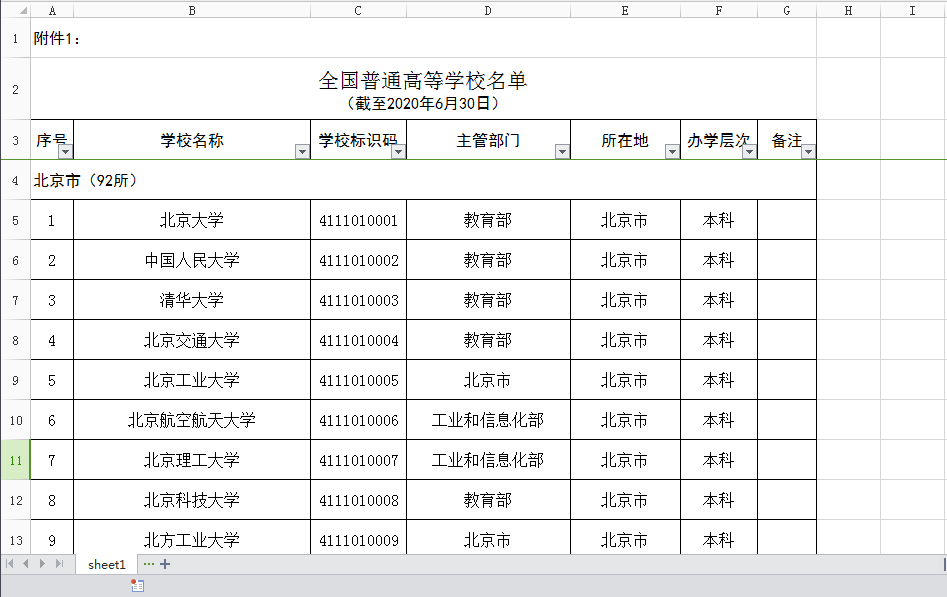The image size is (947, 597).
Task: Click the 学校名称 header cell
Action: (x=192, y=140)
